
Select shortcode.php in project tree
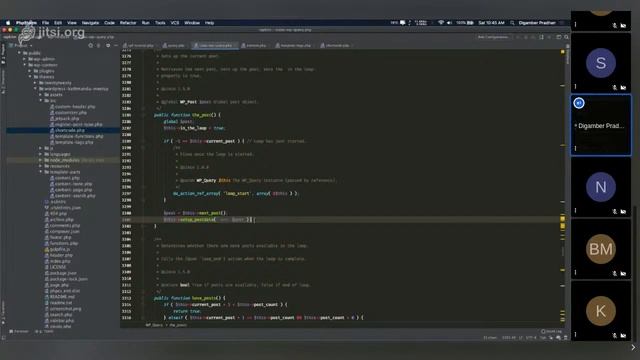tap(67, 130)
